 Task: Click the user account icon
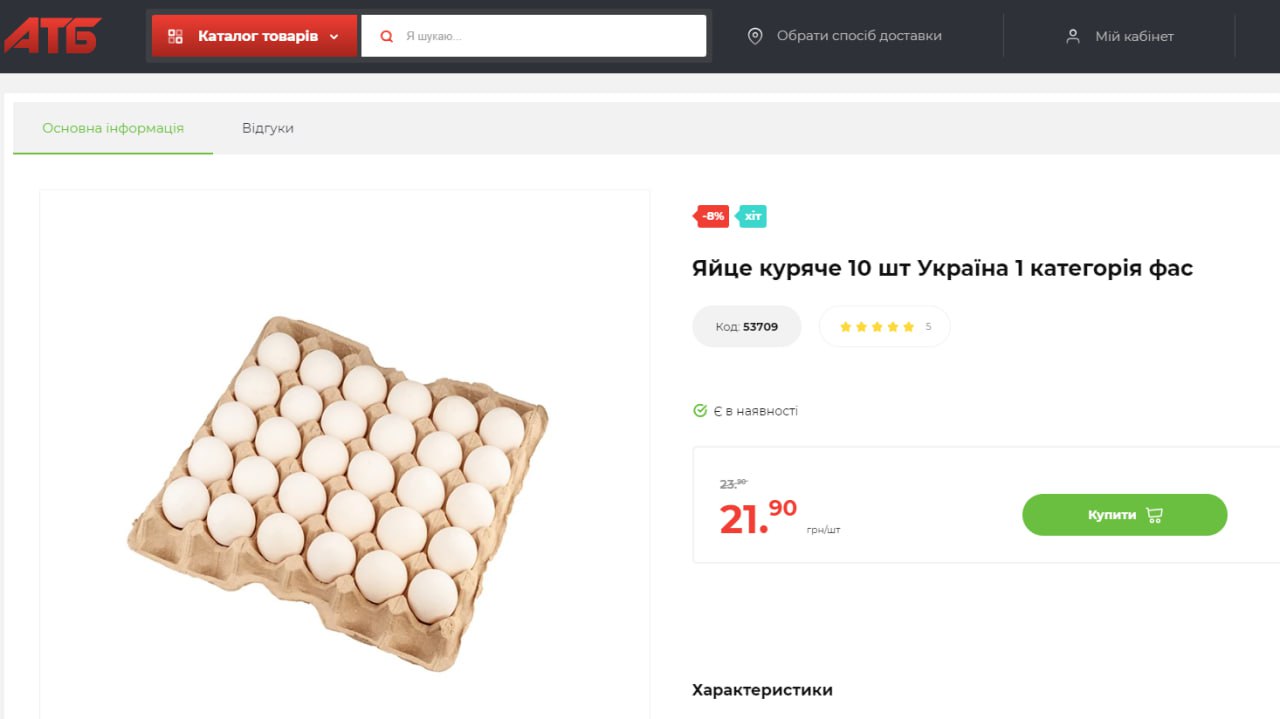1073,36
